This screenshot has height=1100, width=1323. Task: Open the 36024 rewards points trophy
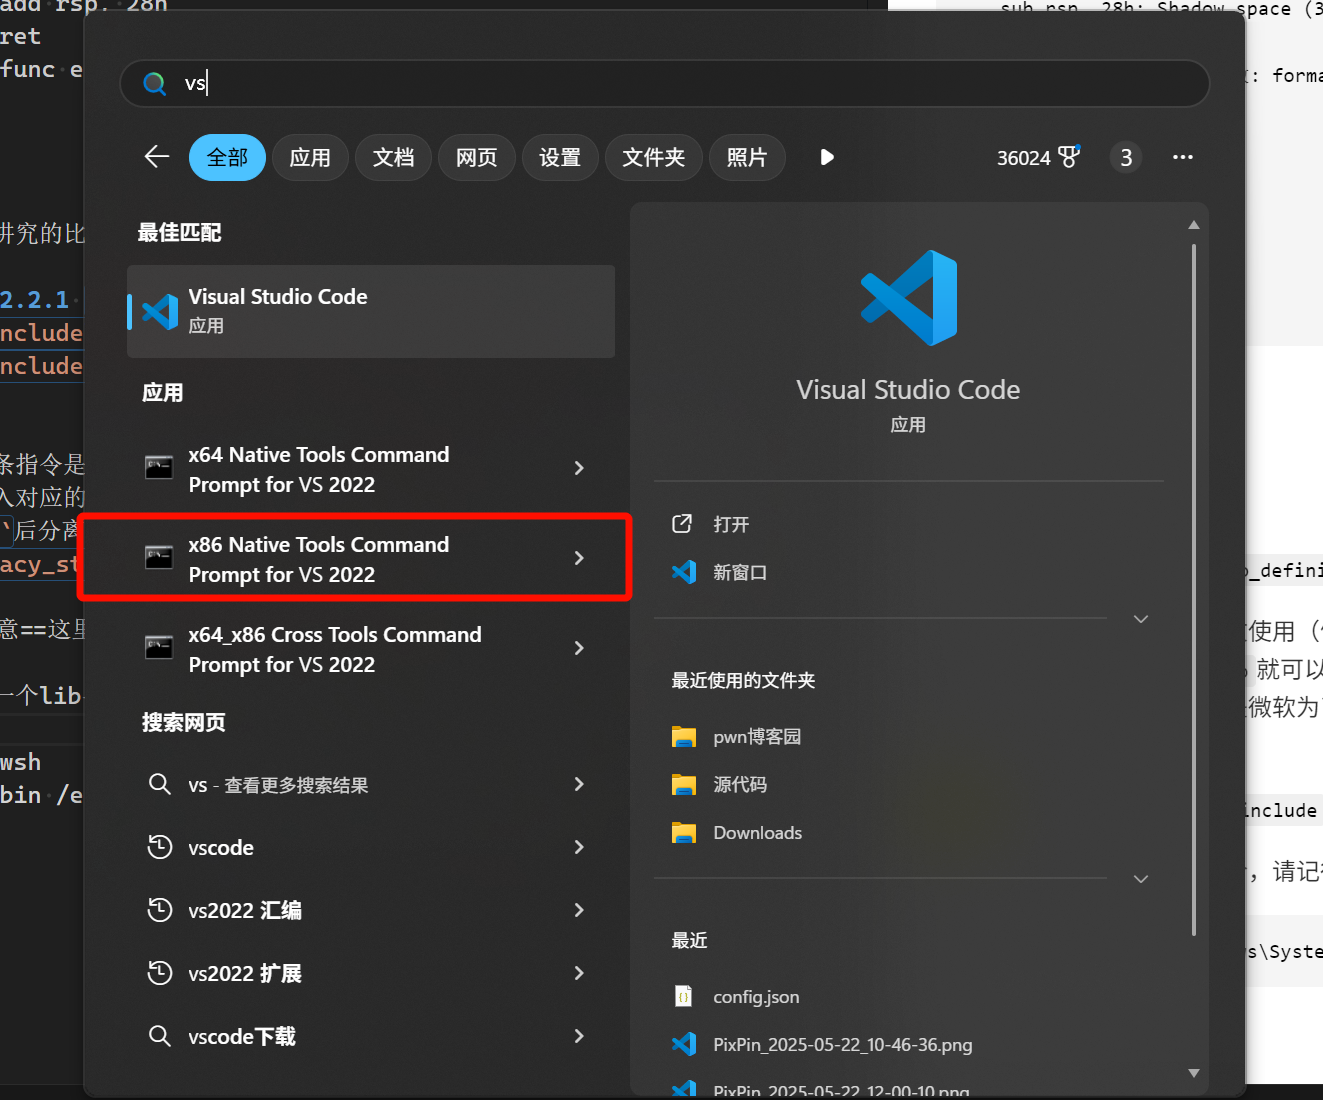(x=1038, y=157)
